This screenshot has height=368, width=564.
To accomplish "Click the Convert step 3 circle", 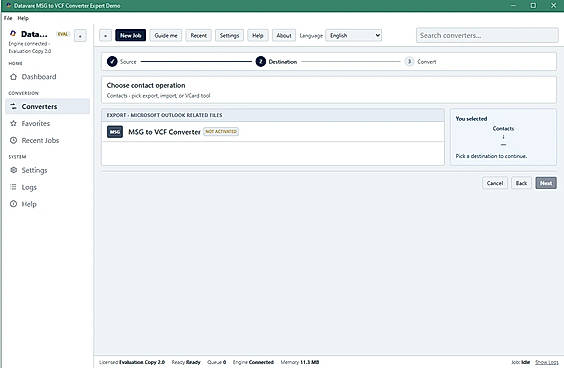I will (409, 62).
